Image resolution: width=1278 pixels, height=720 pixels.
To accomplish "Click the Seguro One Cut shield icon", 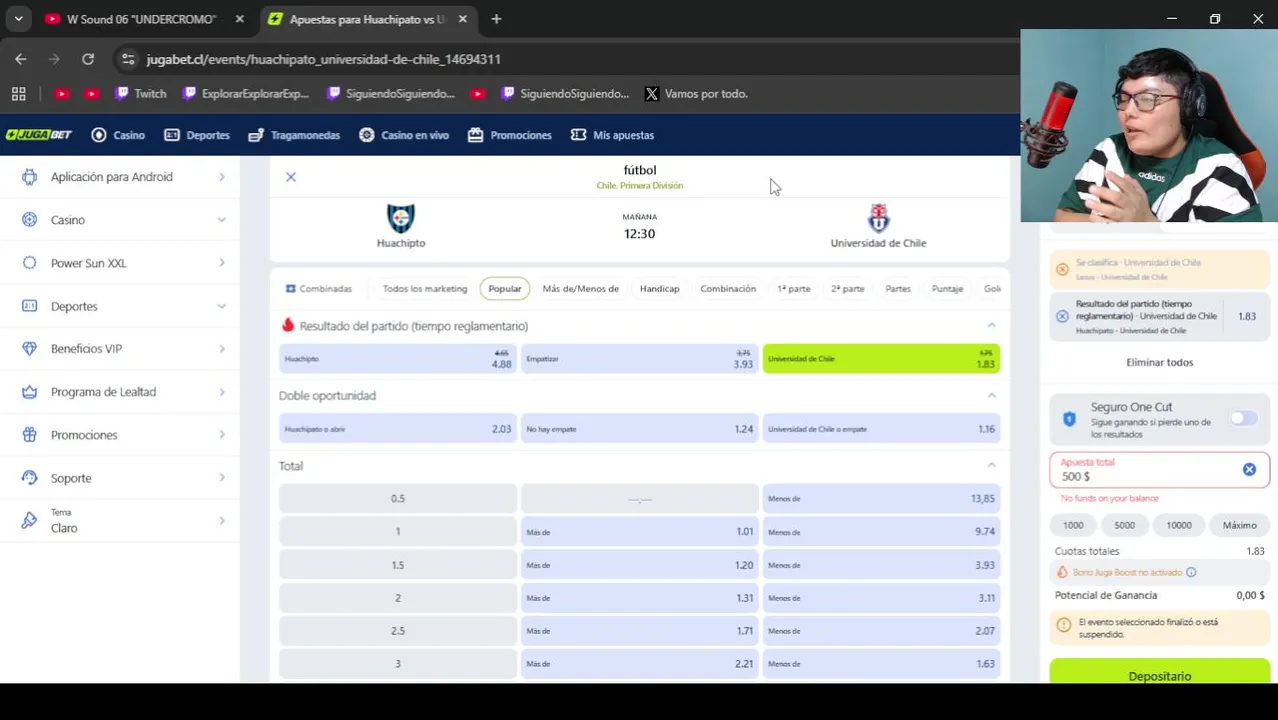I will (x=1069, y=420).
